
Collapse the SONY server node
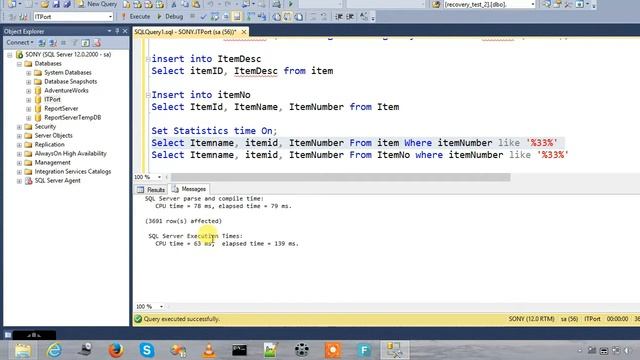10,55
